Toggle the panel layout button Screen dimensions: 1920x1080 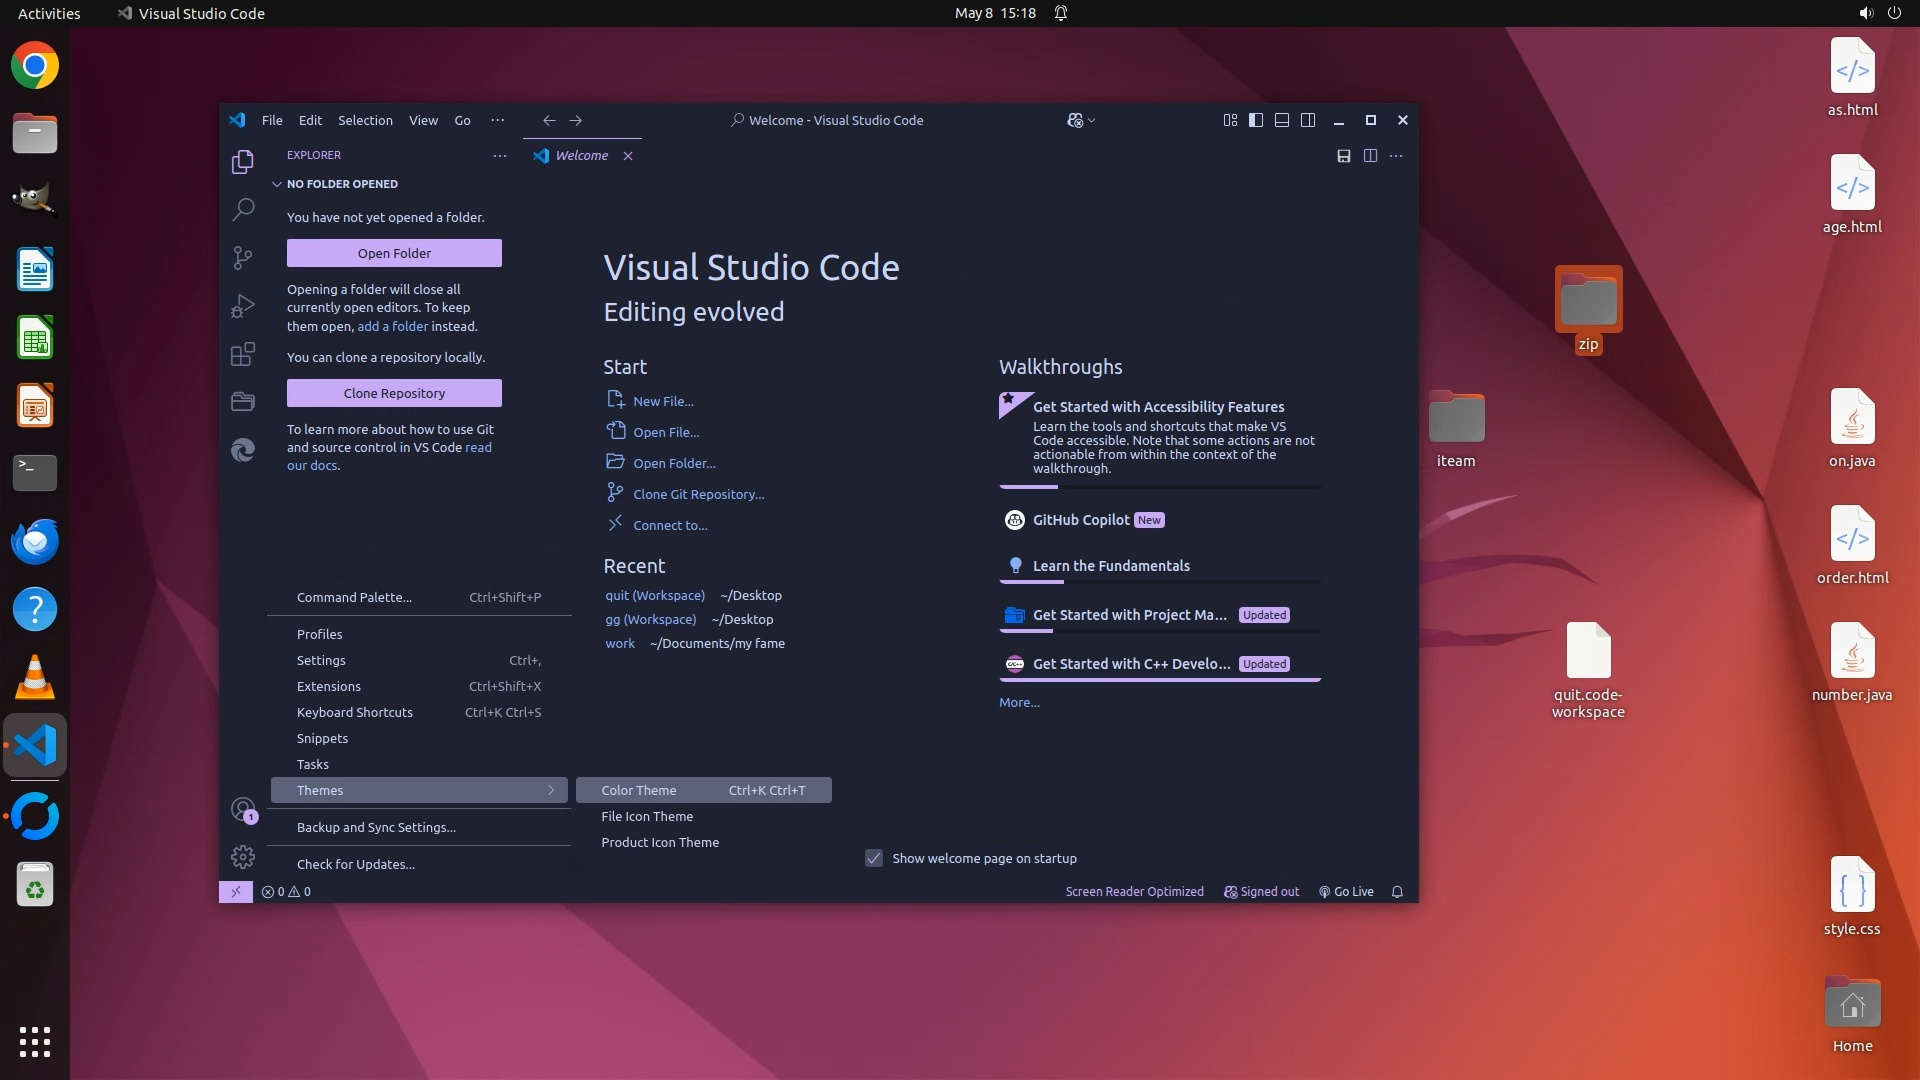(1282, 120)
